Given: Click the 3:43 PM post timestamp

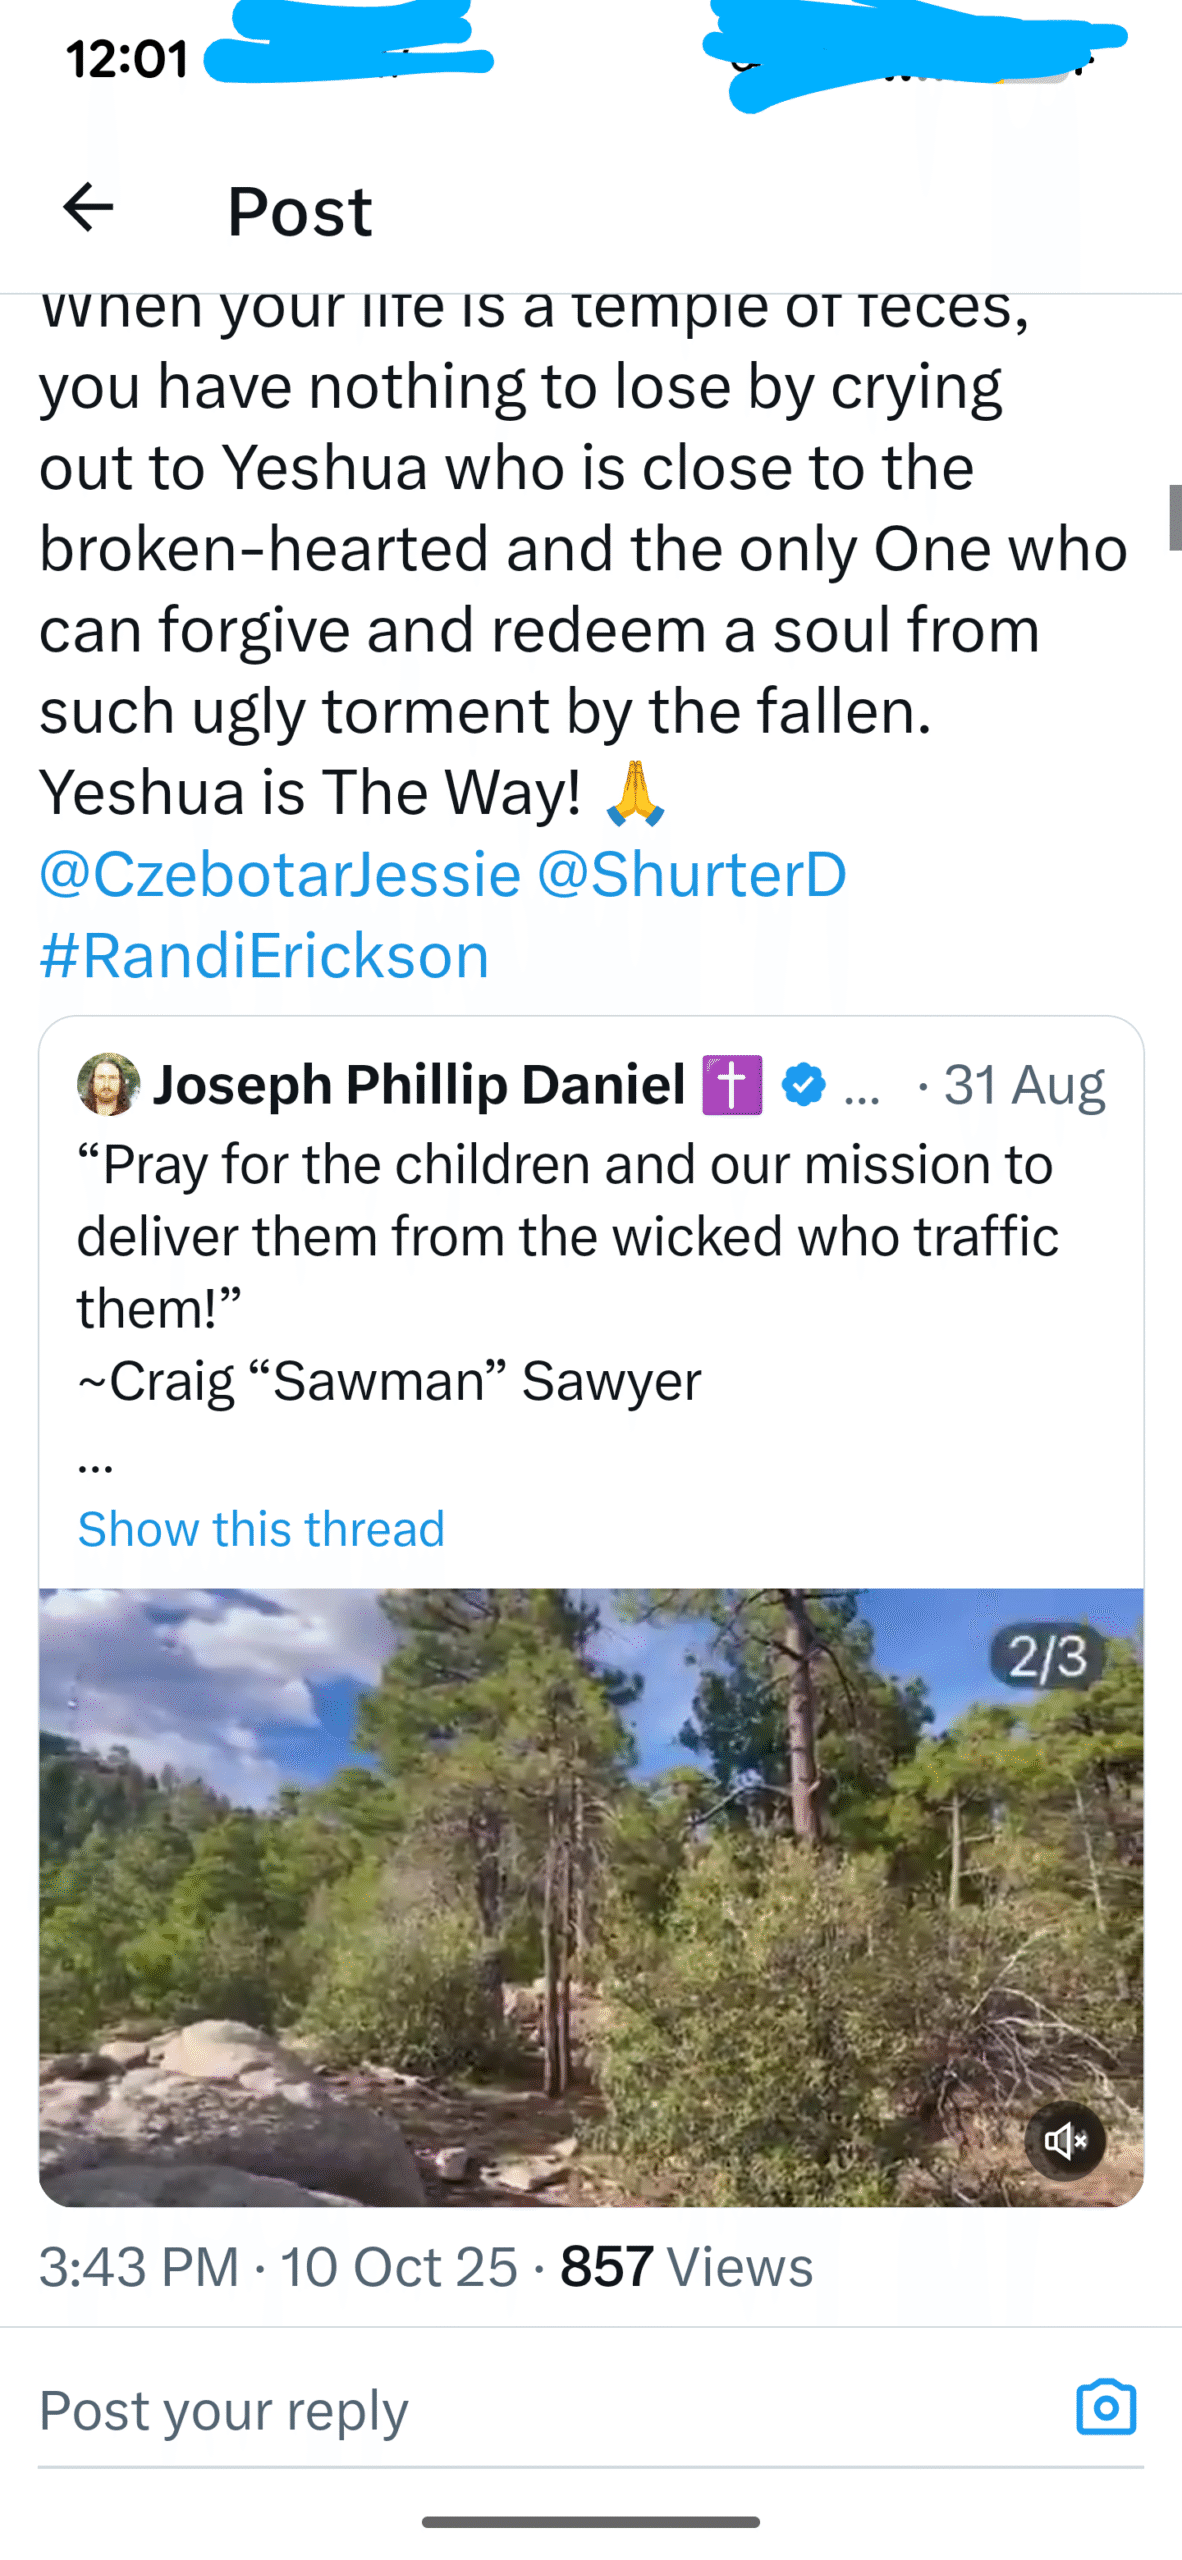Looking at the screenshot, I should tap(139, 2266).
